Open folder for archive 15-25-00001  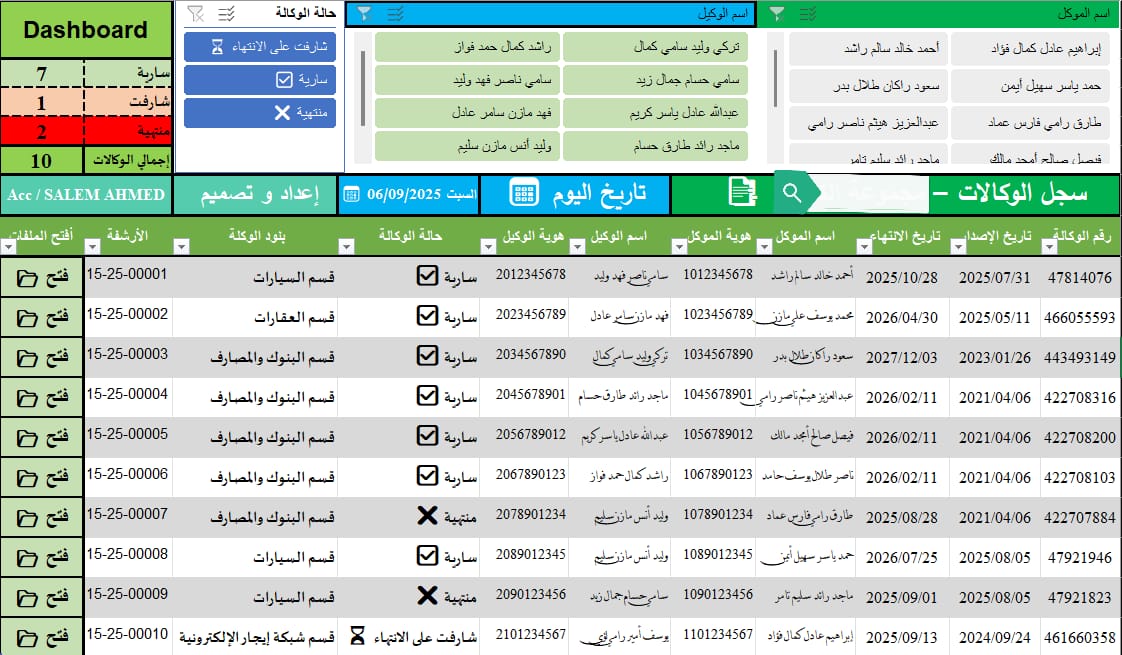[x=42, y=278]
